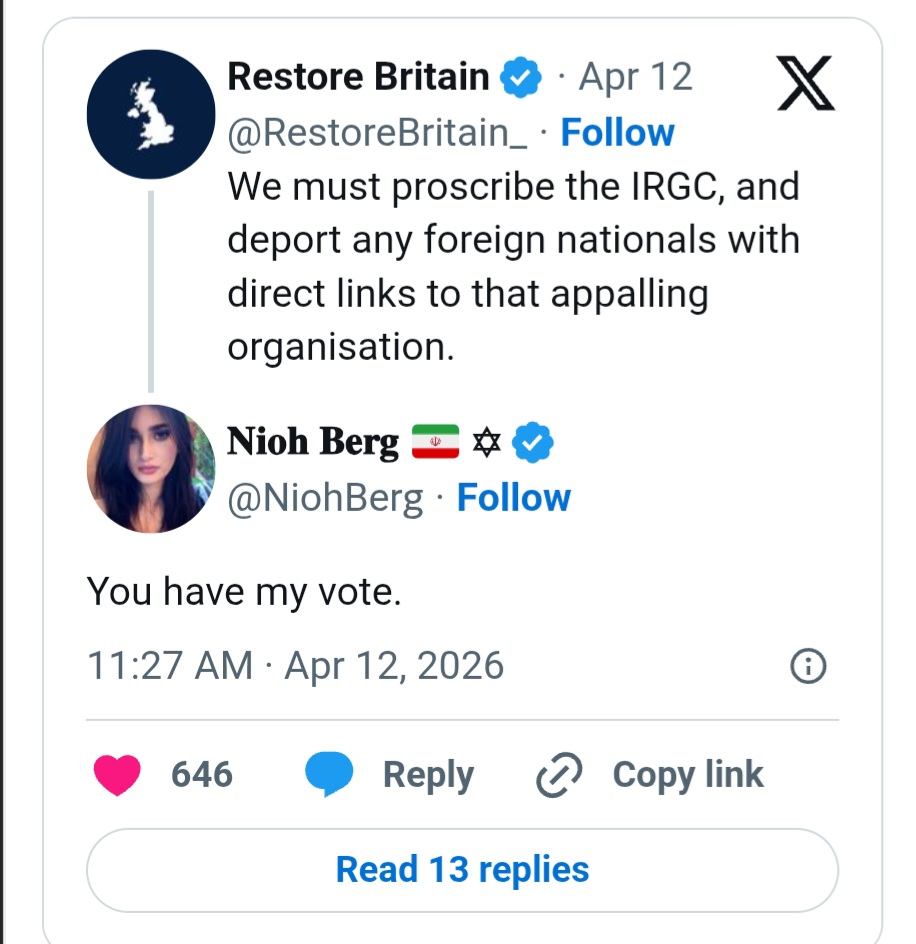Click the Iran flag emoji

[x=435, y=441]
